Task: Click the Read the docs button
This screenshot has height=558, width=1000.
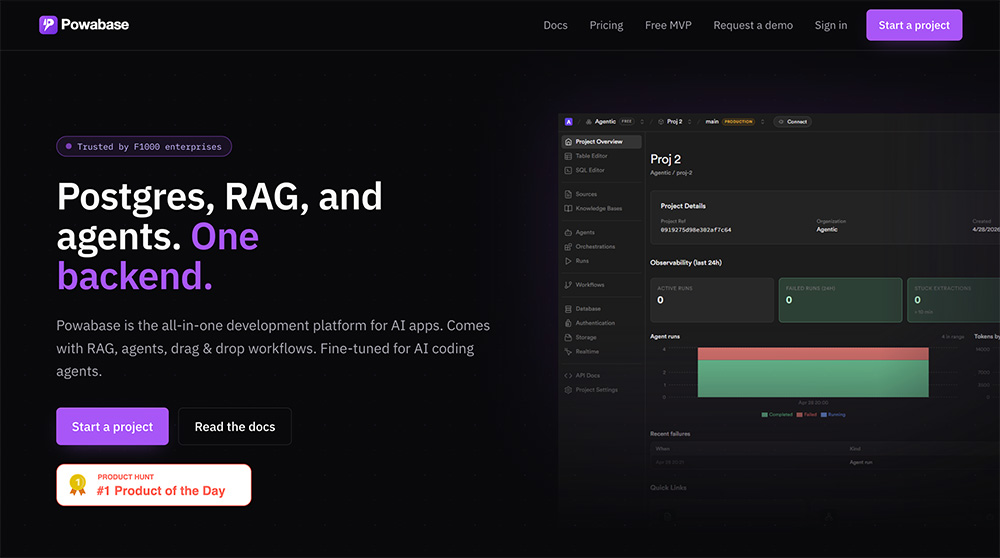Action: [235, 427]
